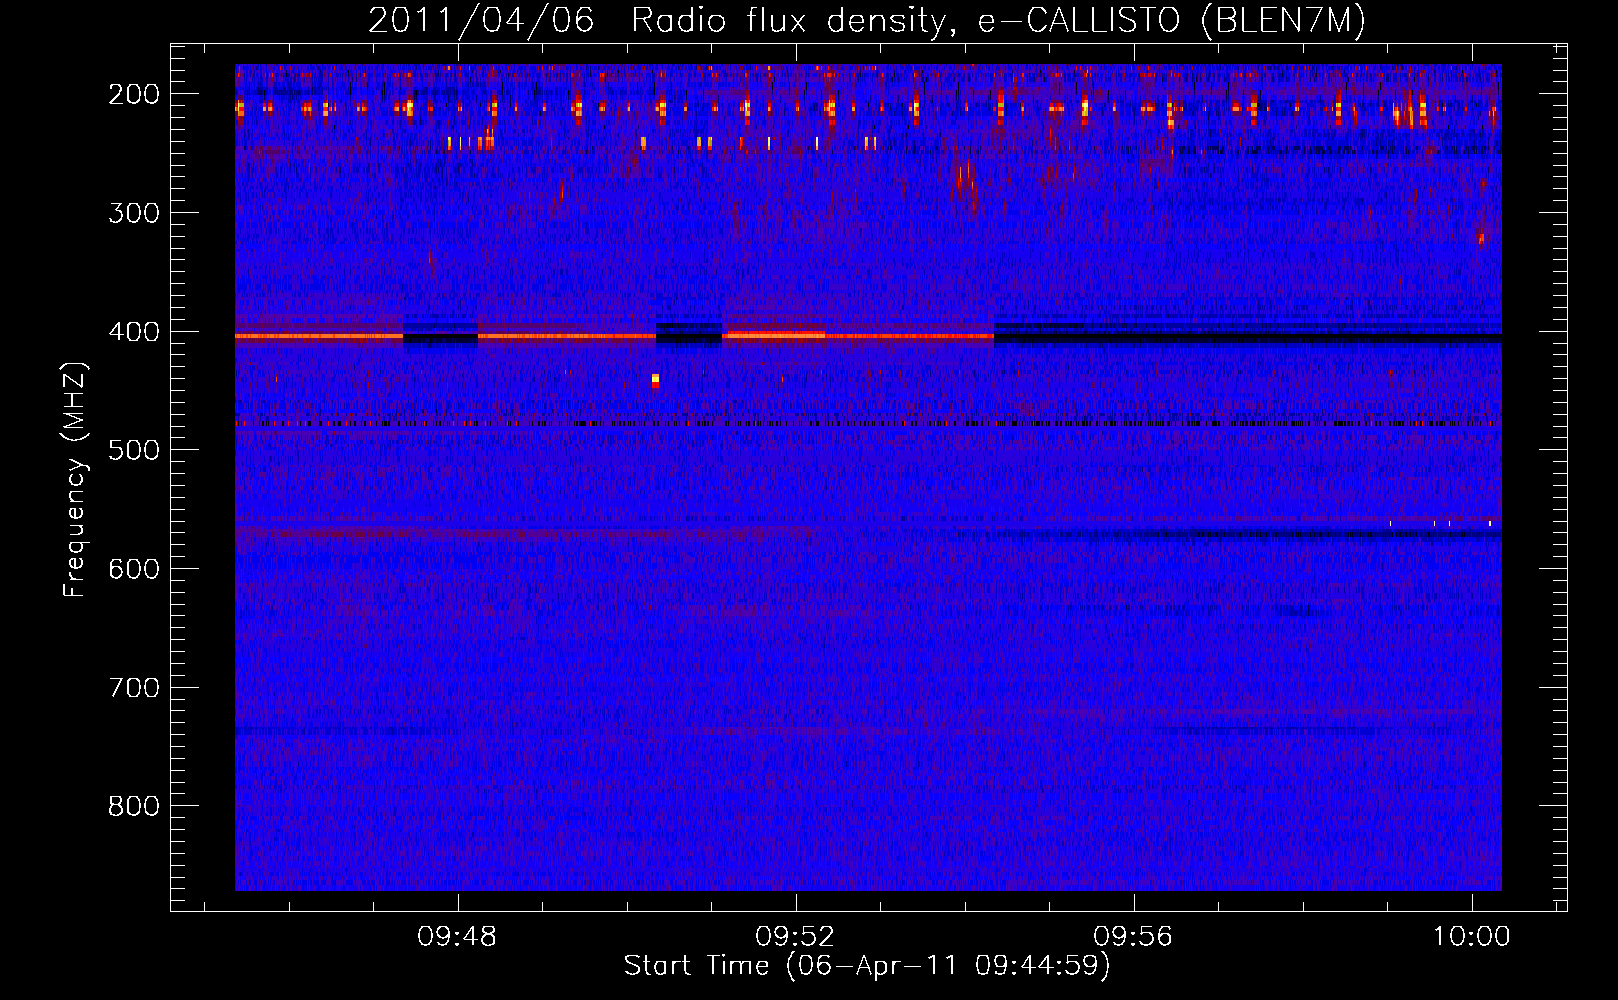
Task: Click the '200' frequency tick label
Action: coord(134,94)
